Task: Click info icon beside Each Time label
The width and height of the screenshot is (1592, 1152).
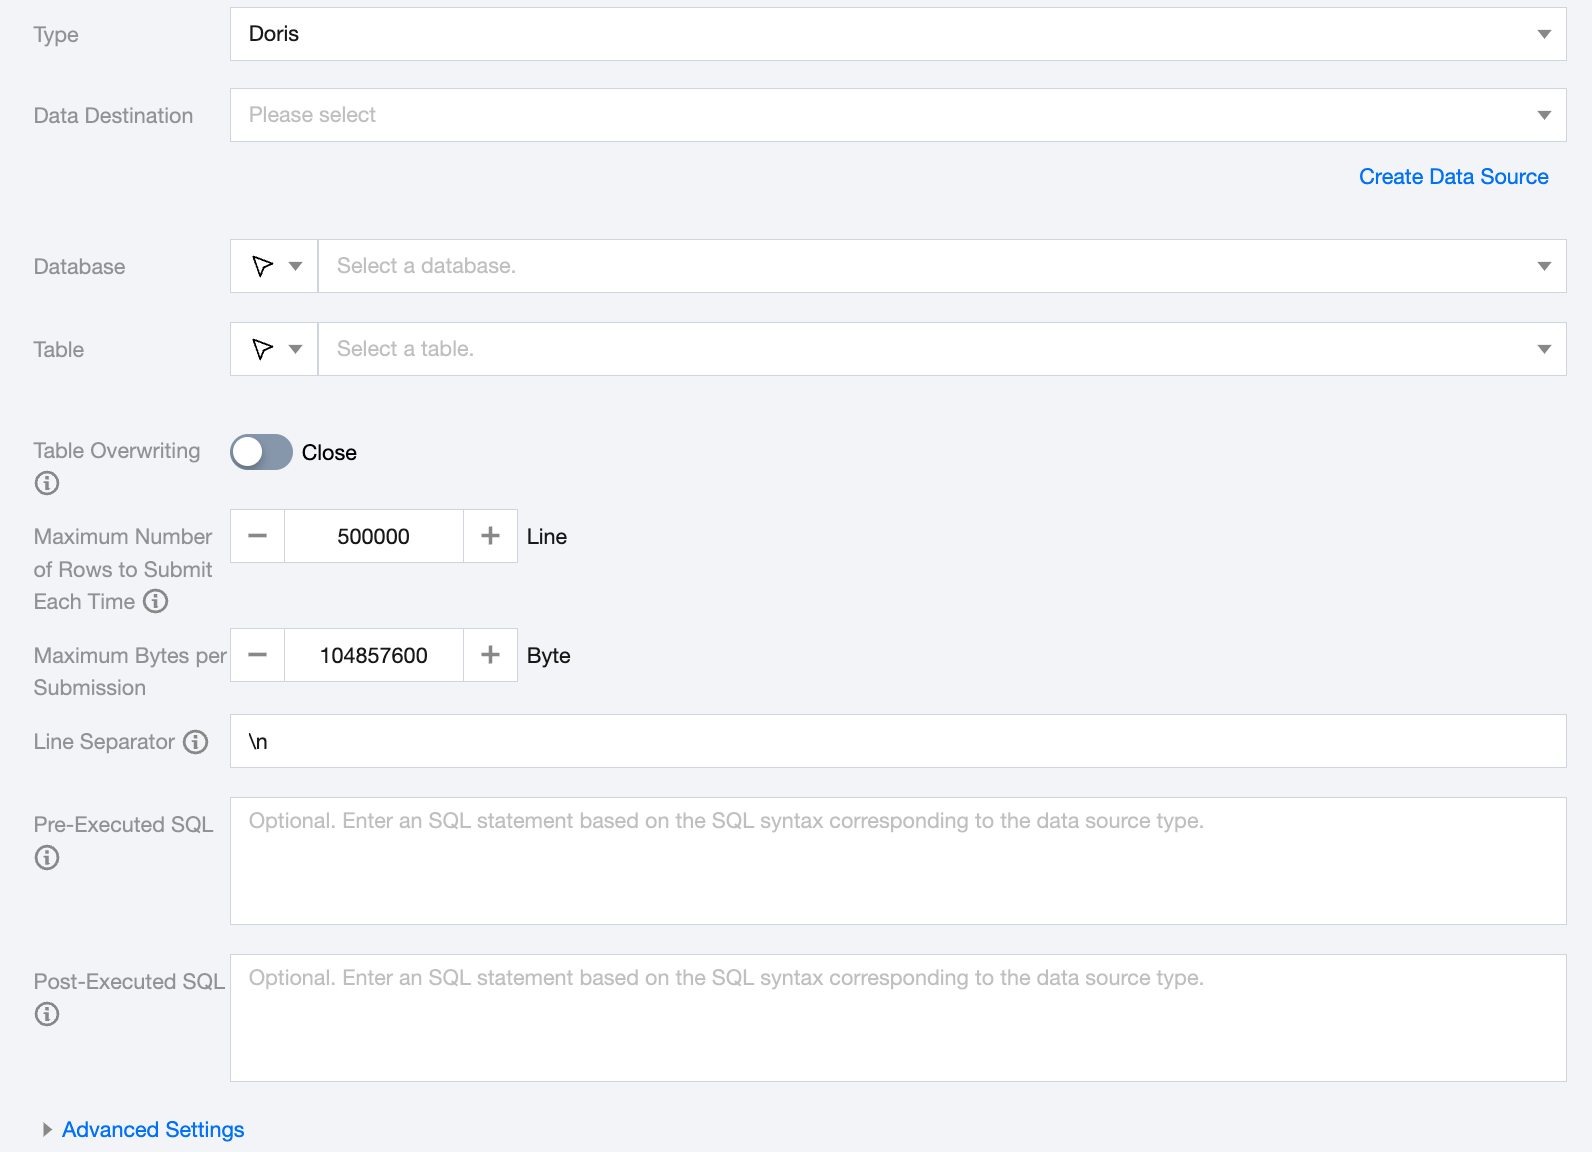Action: point(156,601)
